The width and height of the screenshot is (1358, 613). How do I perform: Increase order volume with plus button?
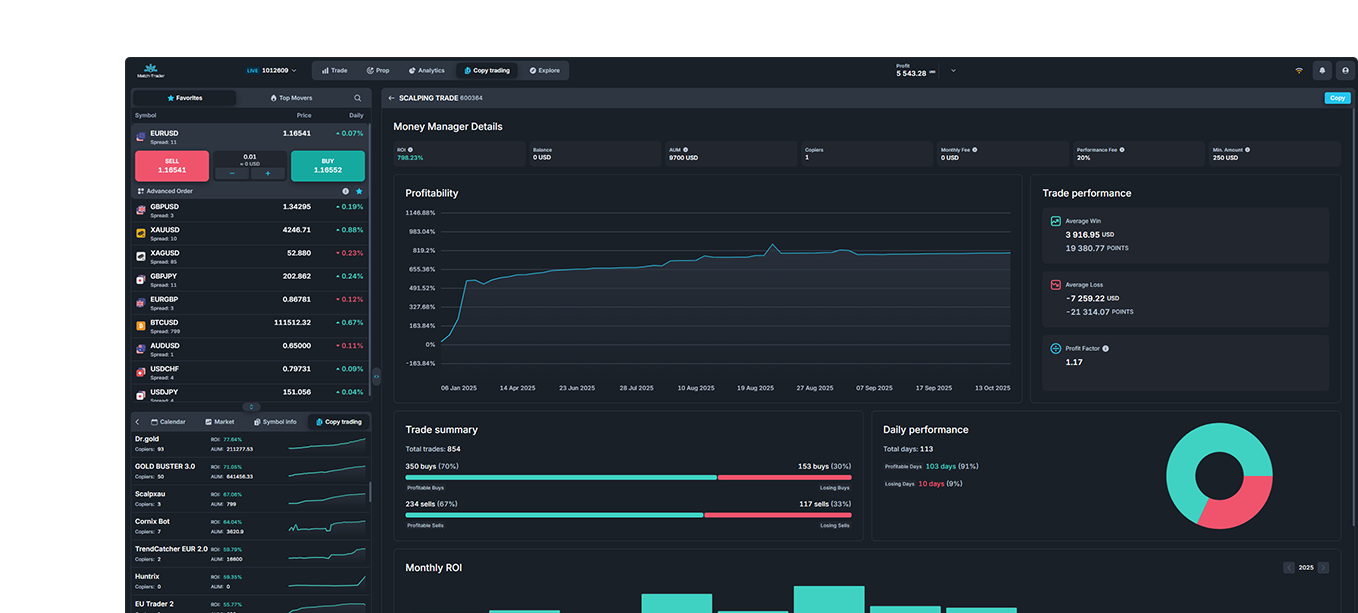268,173
